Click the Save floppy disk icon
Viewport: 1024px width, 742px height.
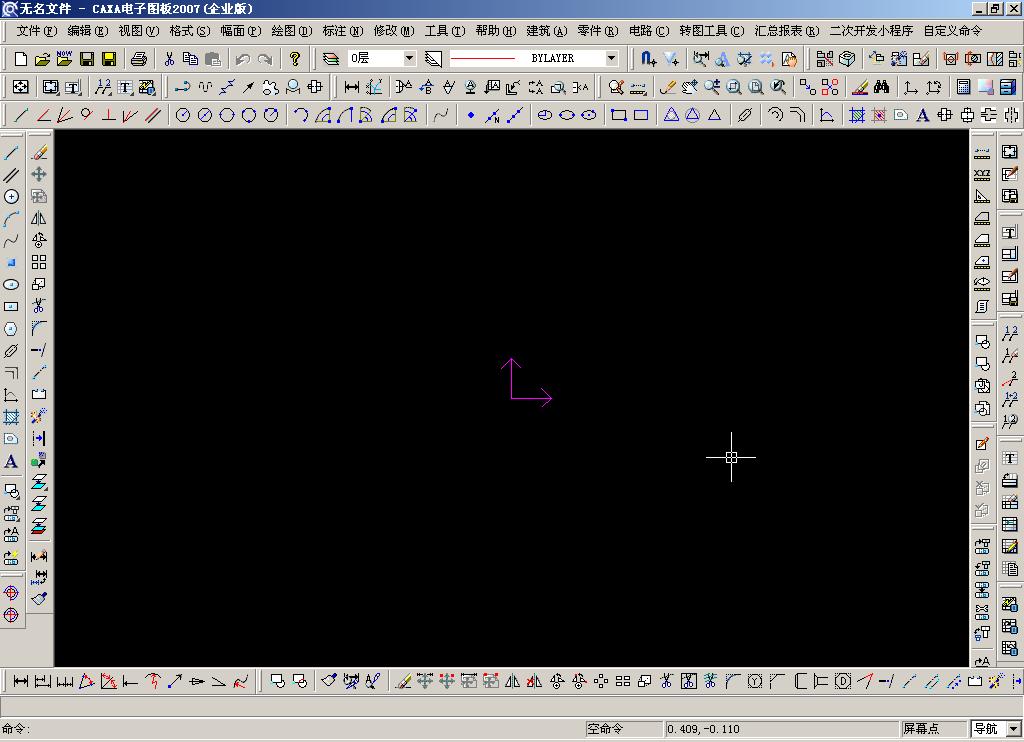click(x=86, y=59)
